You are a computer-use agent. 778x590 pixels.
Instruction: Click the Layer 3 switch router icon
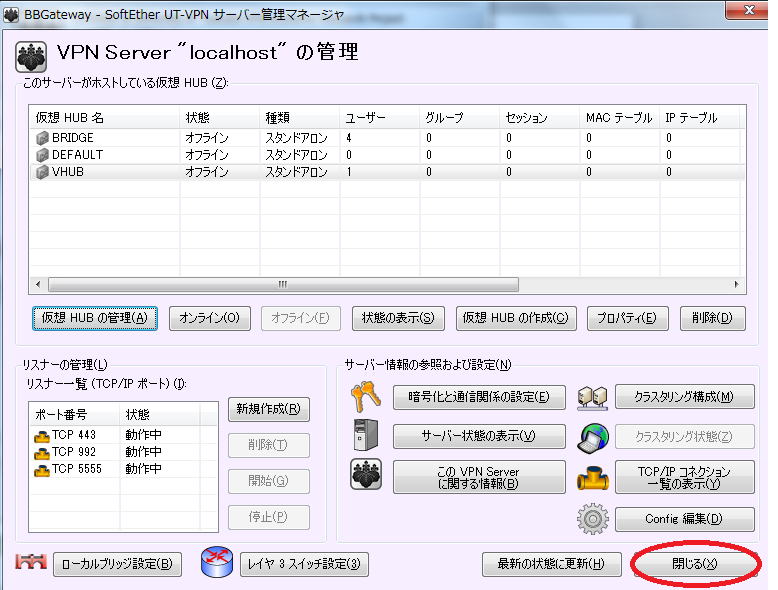[x=217, y=562]
